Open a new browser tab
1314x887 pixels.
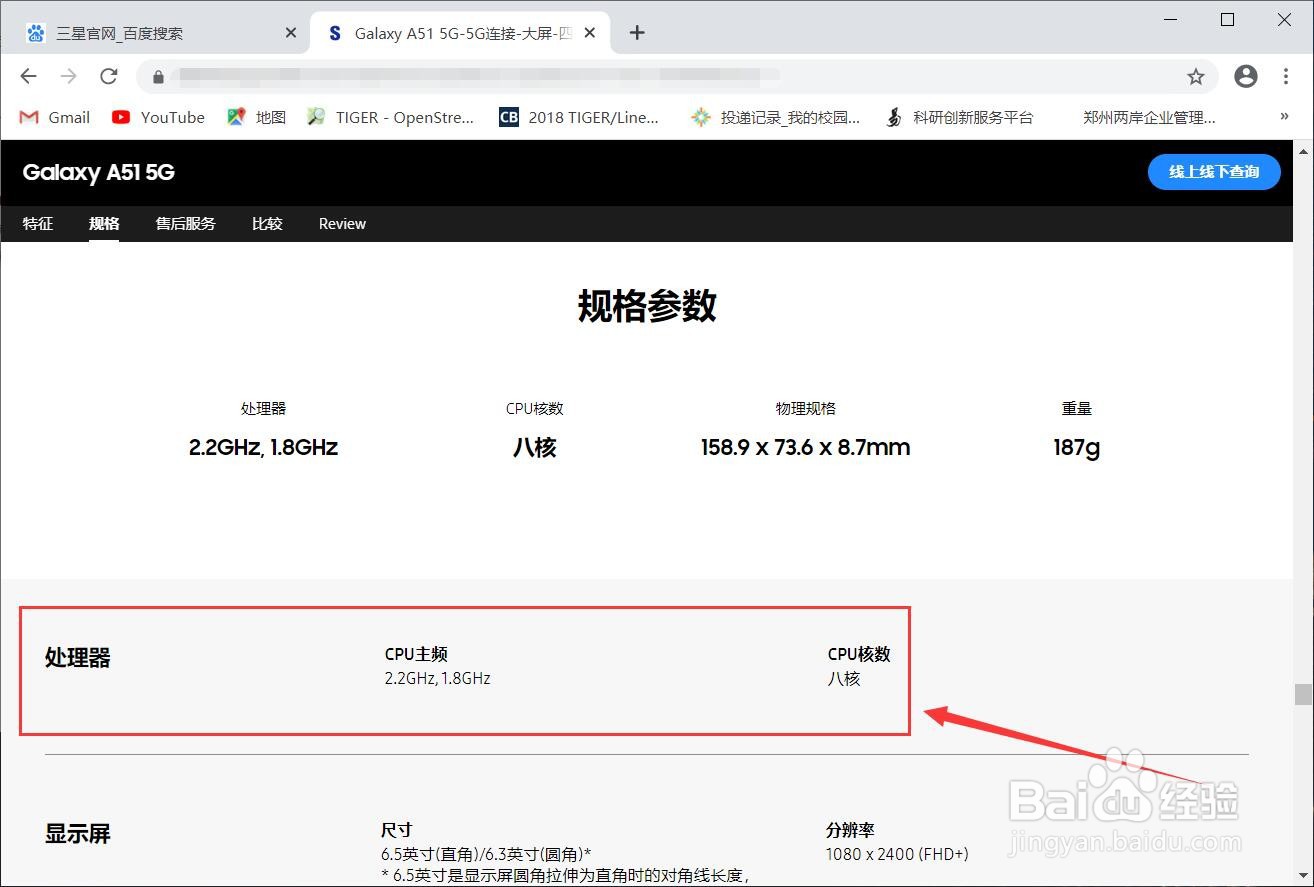[637, 33]
